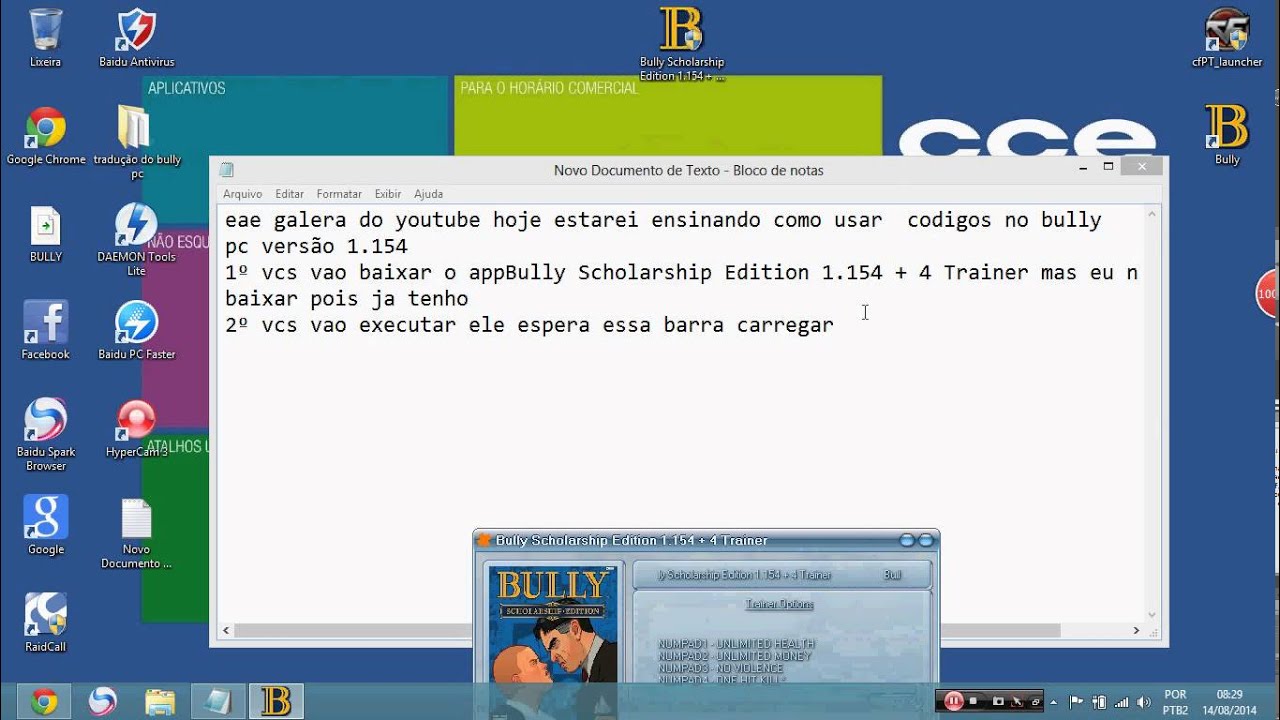Click the Notepad title bar document icon
The height and width of the screenshot is (720, 1280).
pyautogui.click(x=226, y=170)
